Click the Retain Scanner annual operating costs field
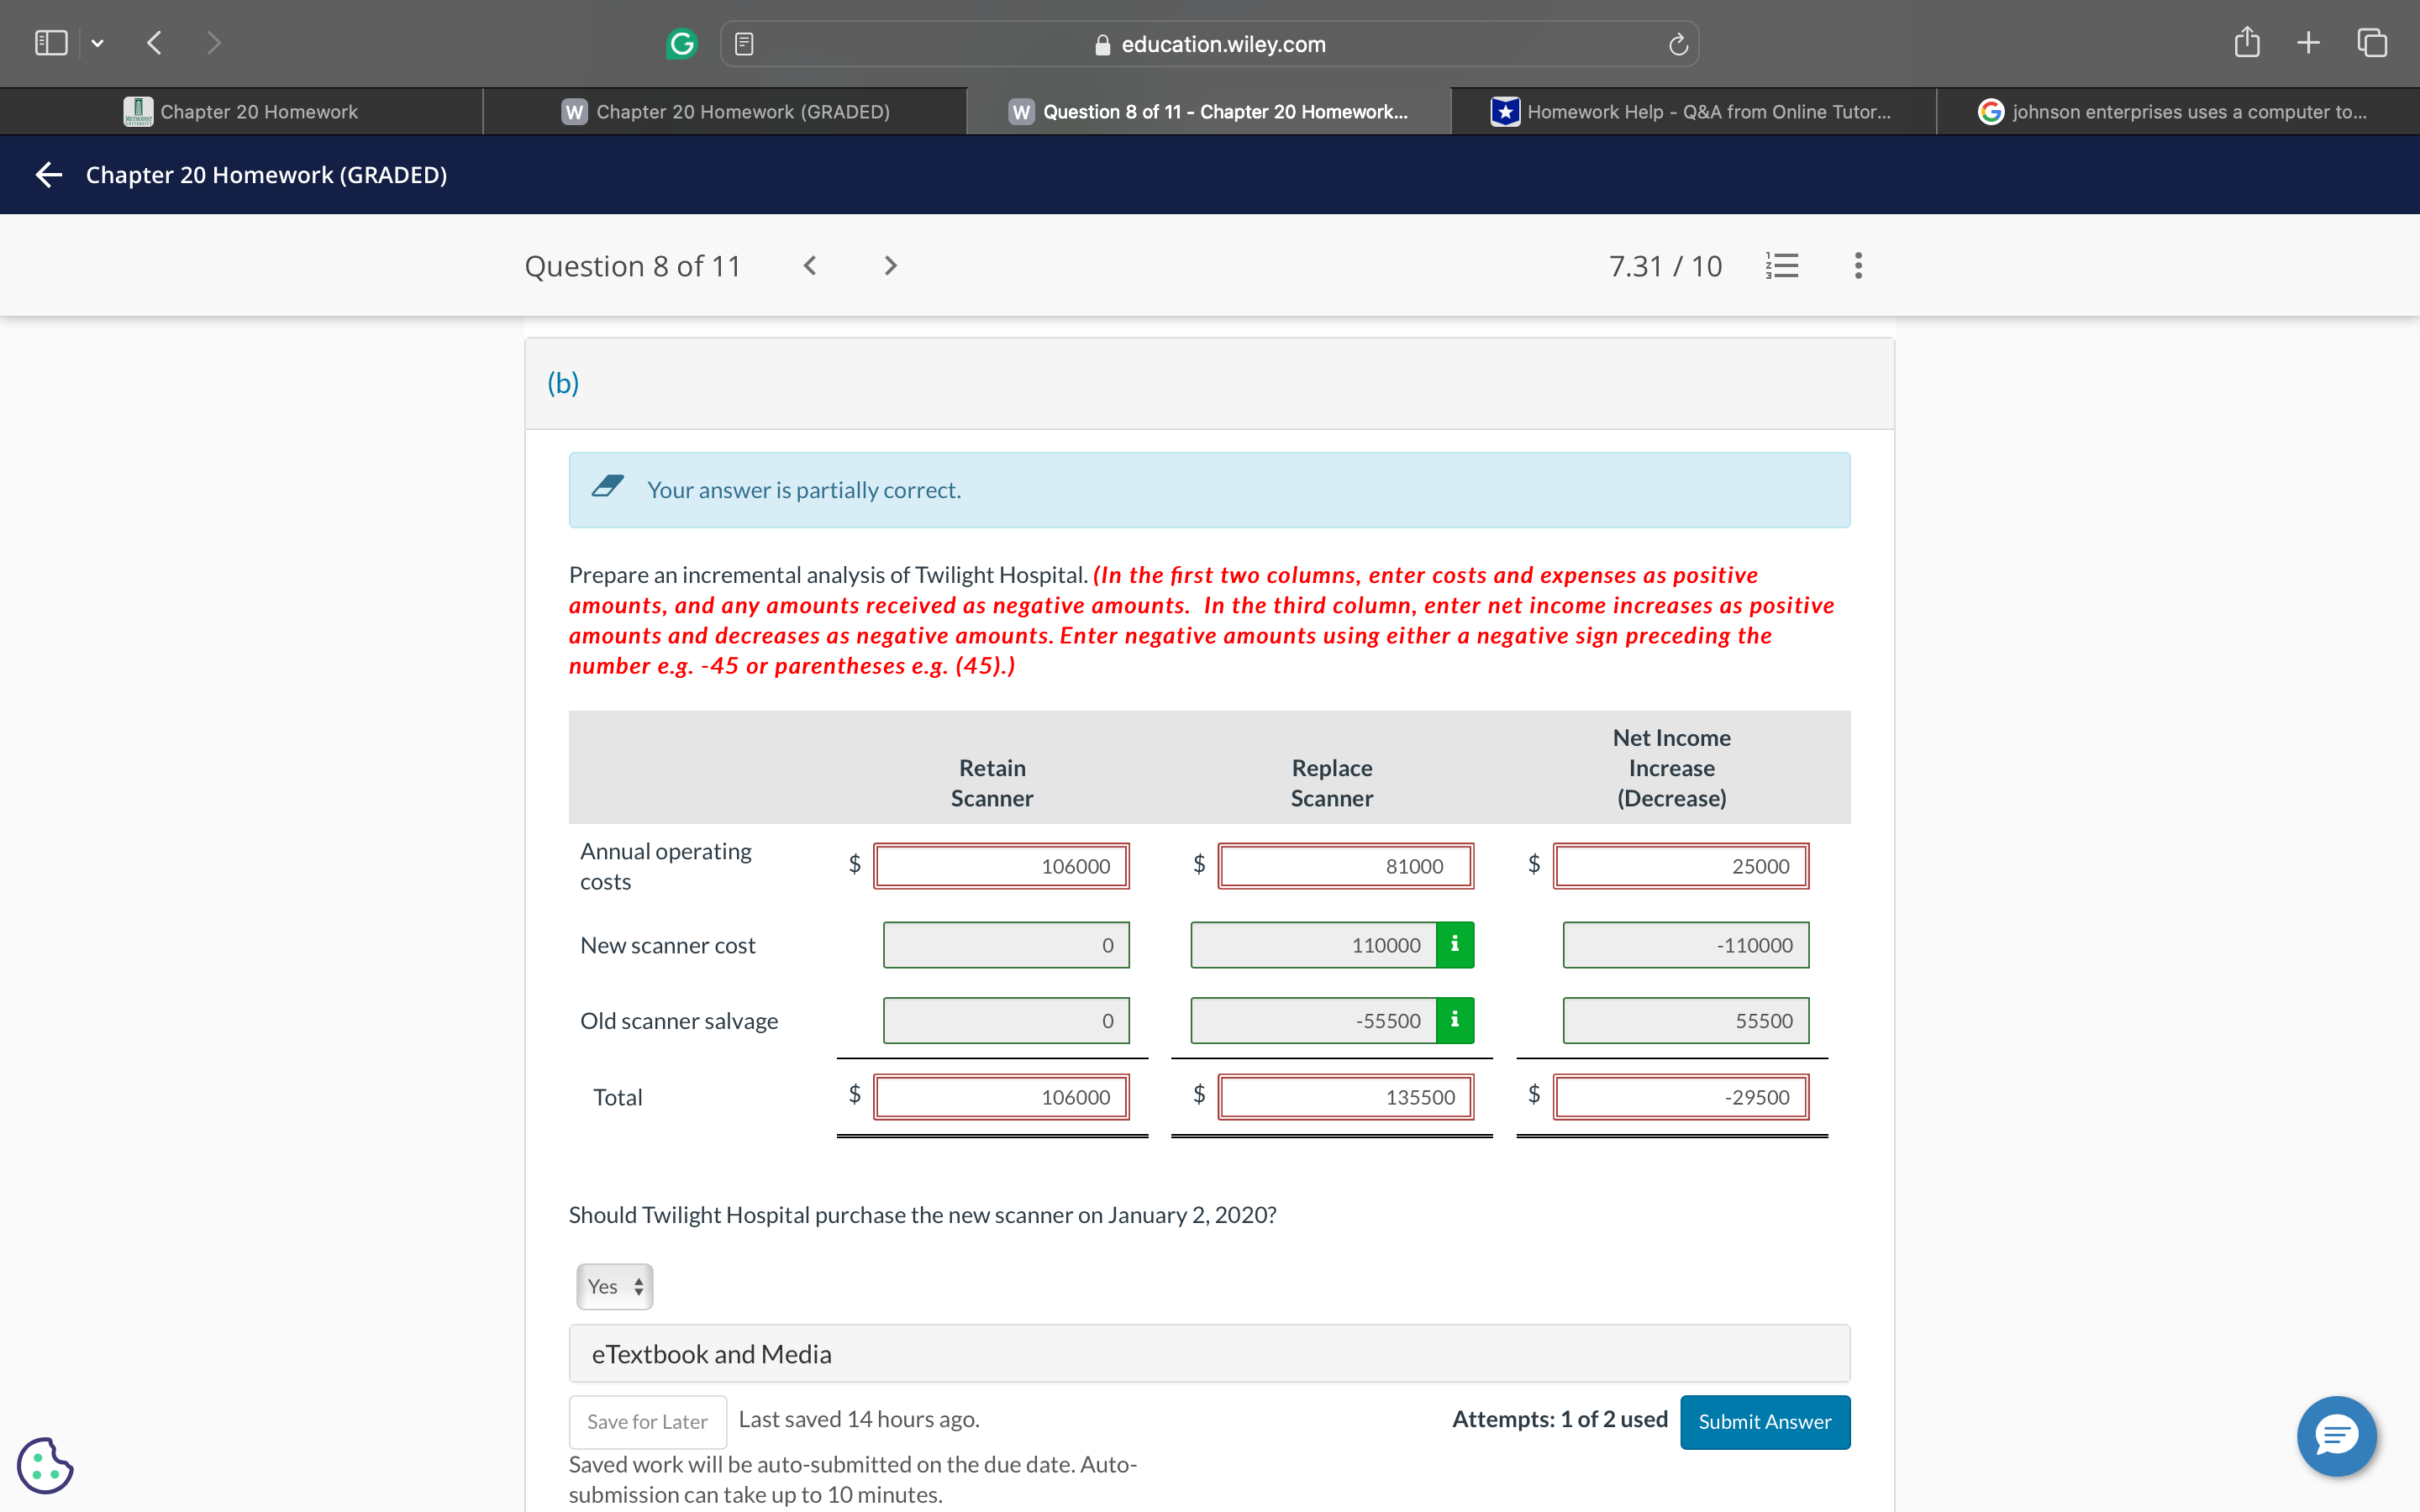This screenshot has width=2420, height=1512. click(1001, 866)
